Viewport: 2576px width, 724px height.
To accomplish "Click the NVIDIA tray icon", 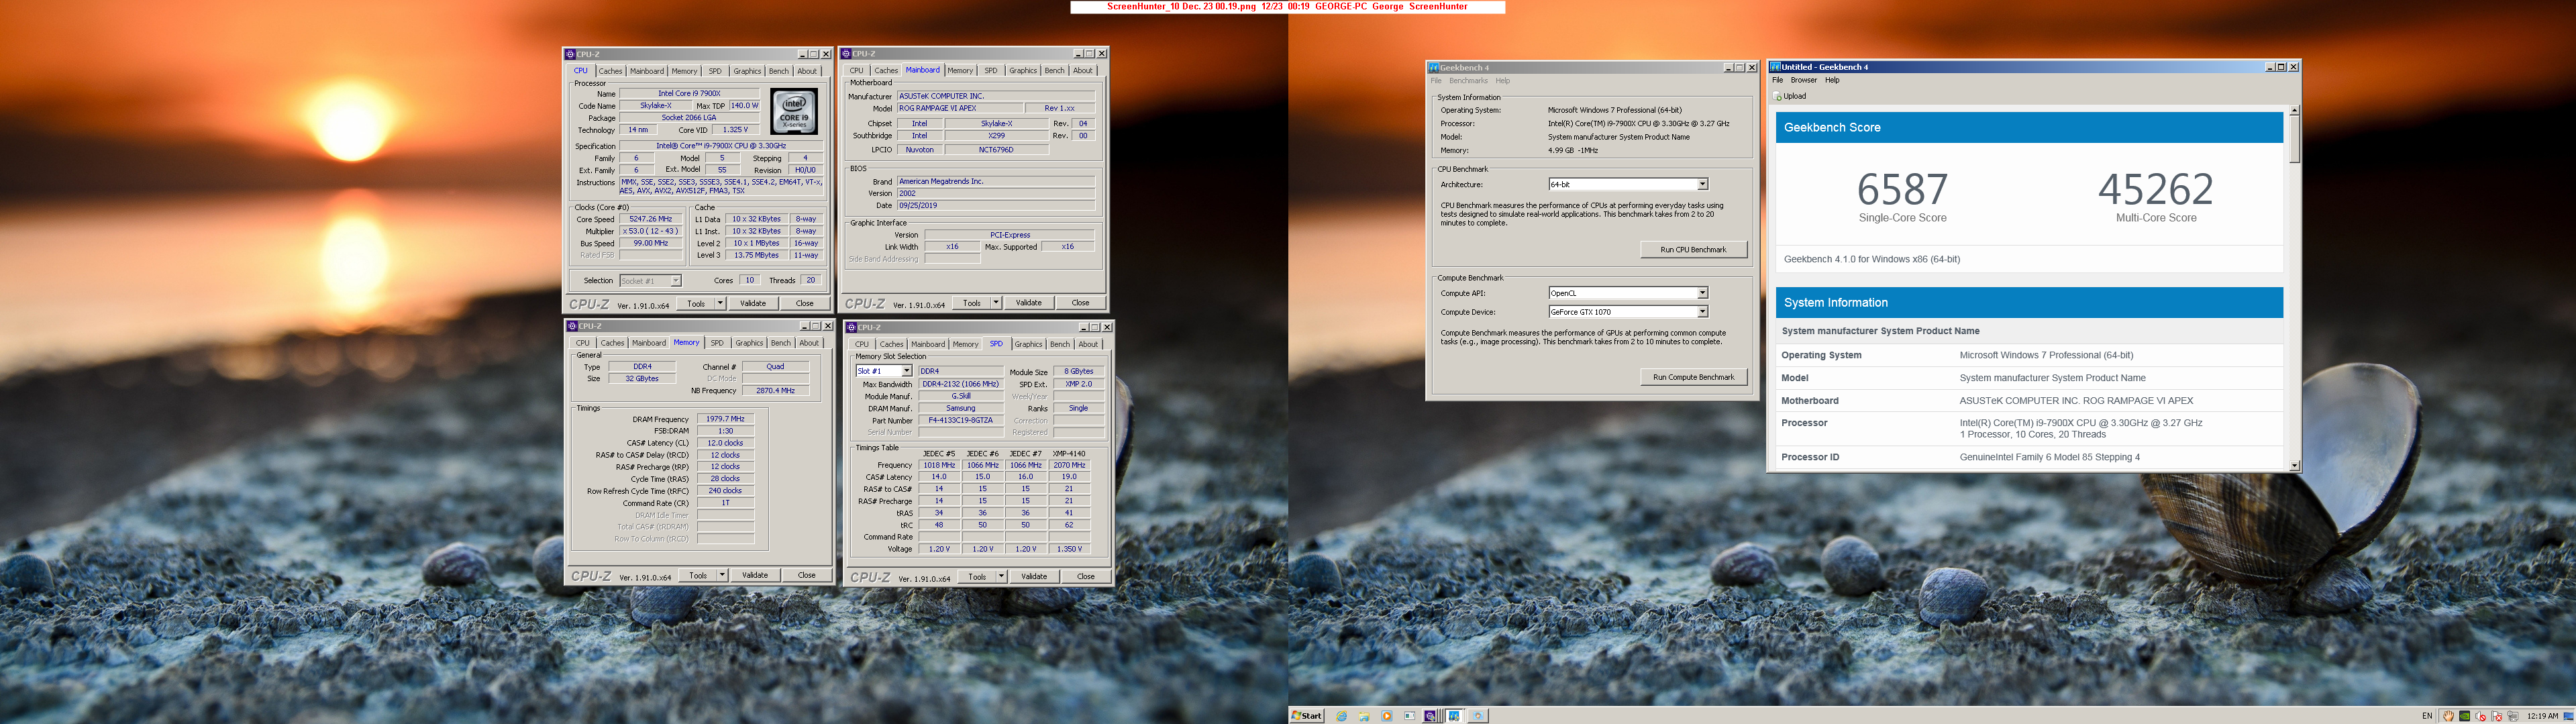I will (2465, 716).
